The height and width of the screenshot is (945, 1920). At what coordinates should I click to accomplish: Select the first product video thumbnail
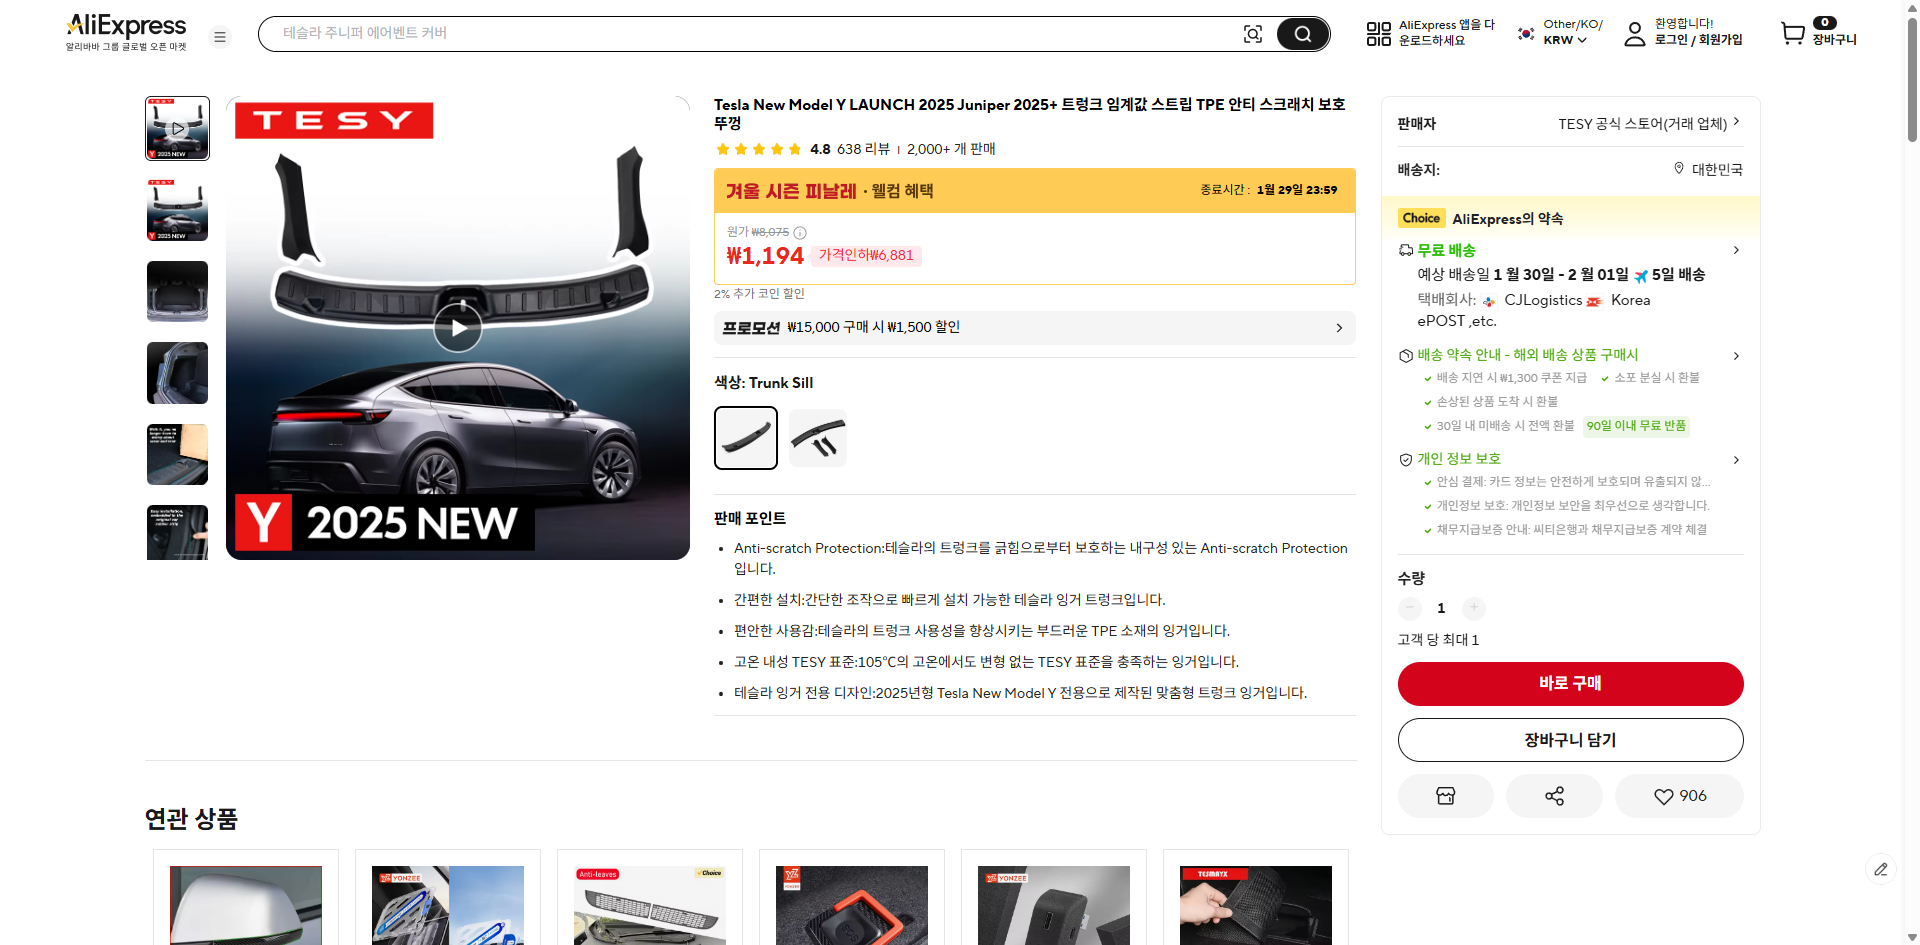click(178, 128)
